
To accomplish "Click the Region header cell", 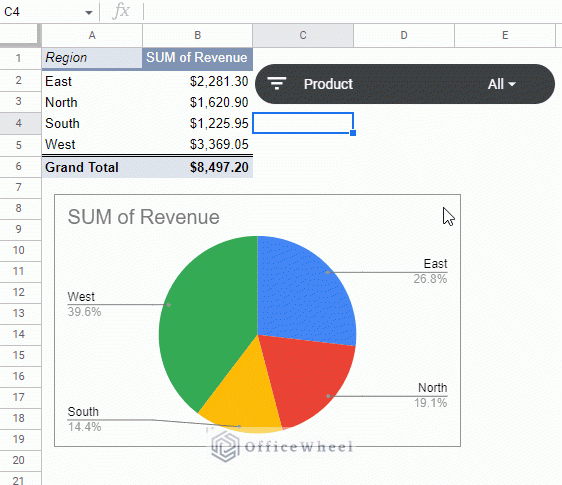I will click(x=92, y=58).
